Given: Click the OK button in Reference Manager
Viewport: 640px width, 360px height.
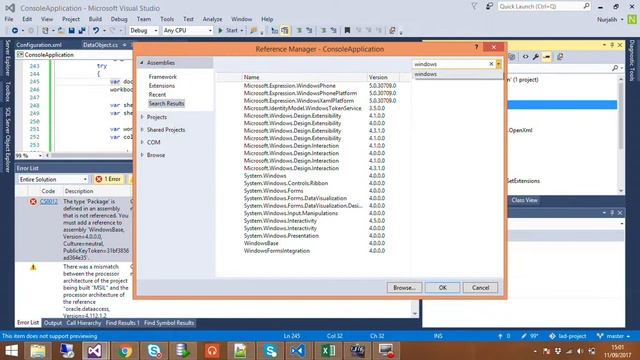Looking at the screenshot, I should [x=442, y=288].
